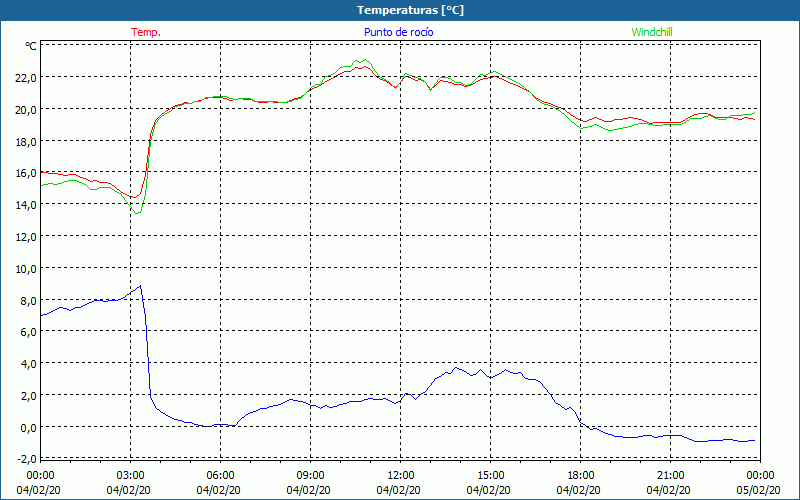Viewport: 800px width, 500px height.
Task: Click the 09:00 time axis label
Action: click(310, 476)
